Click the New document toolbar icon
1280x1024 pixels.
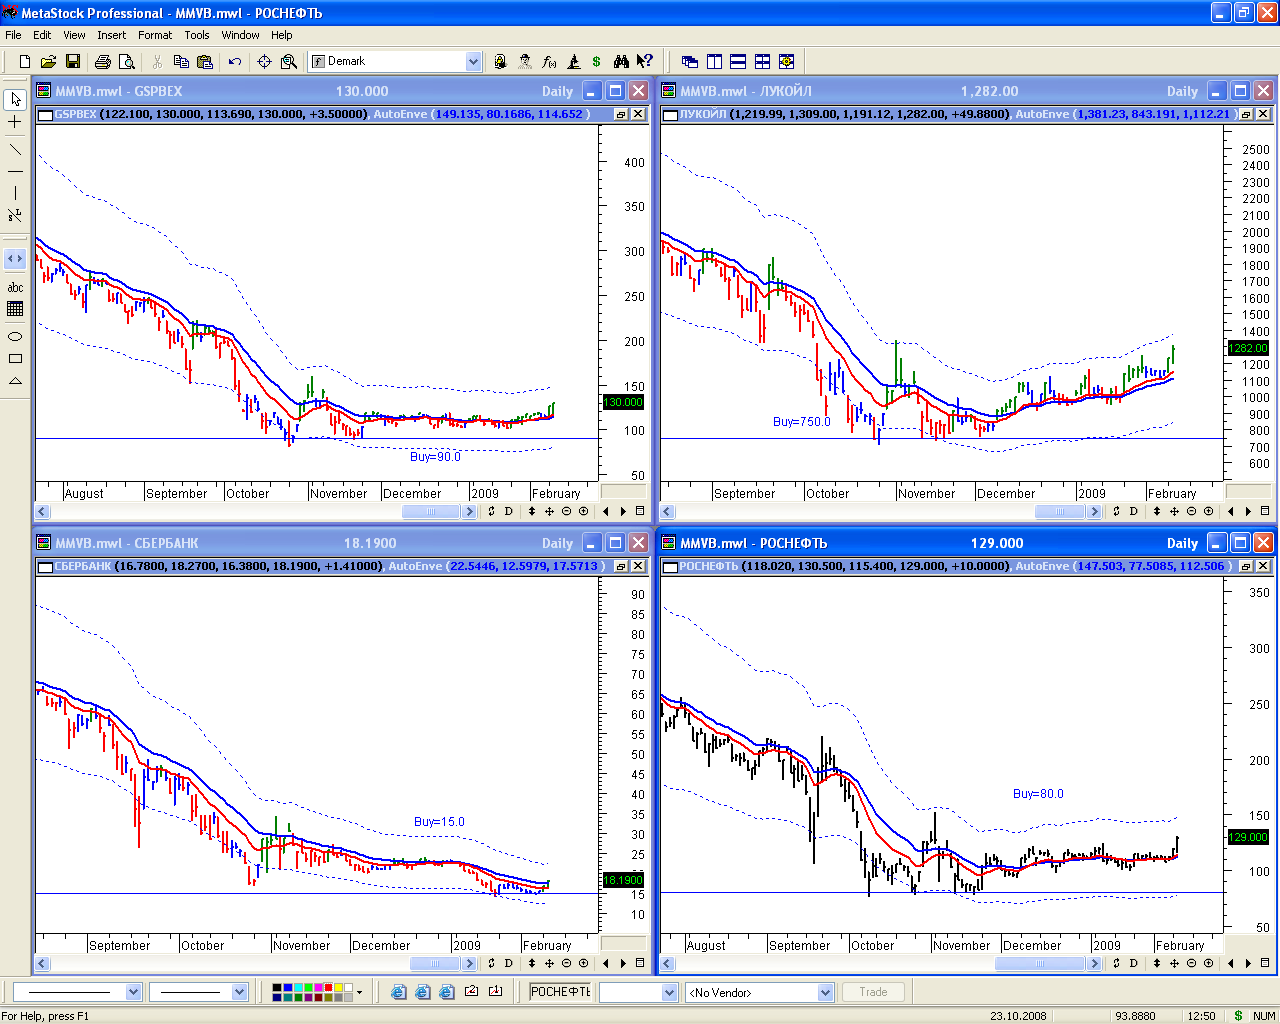pos(25,61)
